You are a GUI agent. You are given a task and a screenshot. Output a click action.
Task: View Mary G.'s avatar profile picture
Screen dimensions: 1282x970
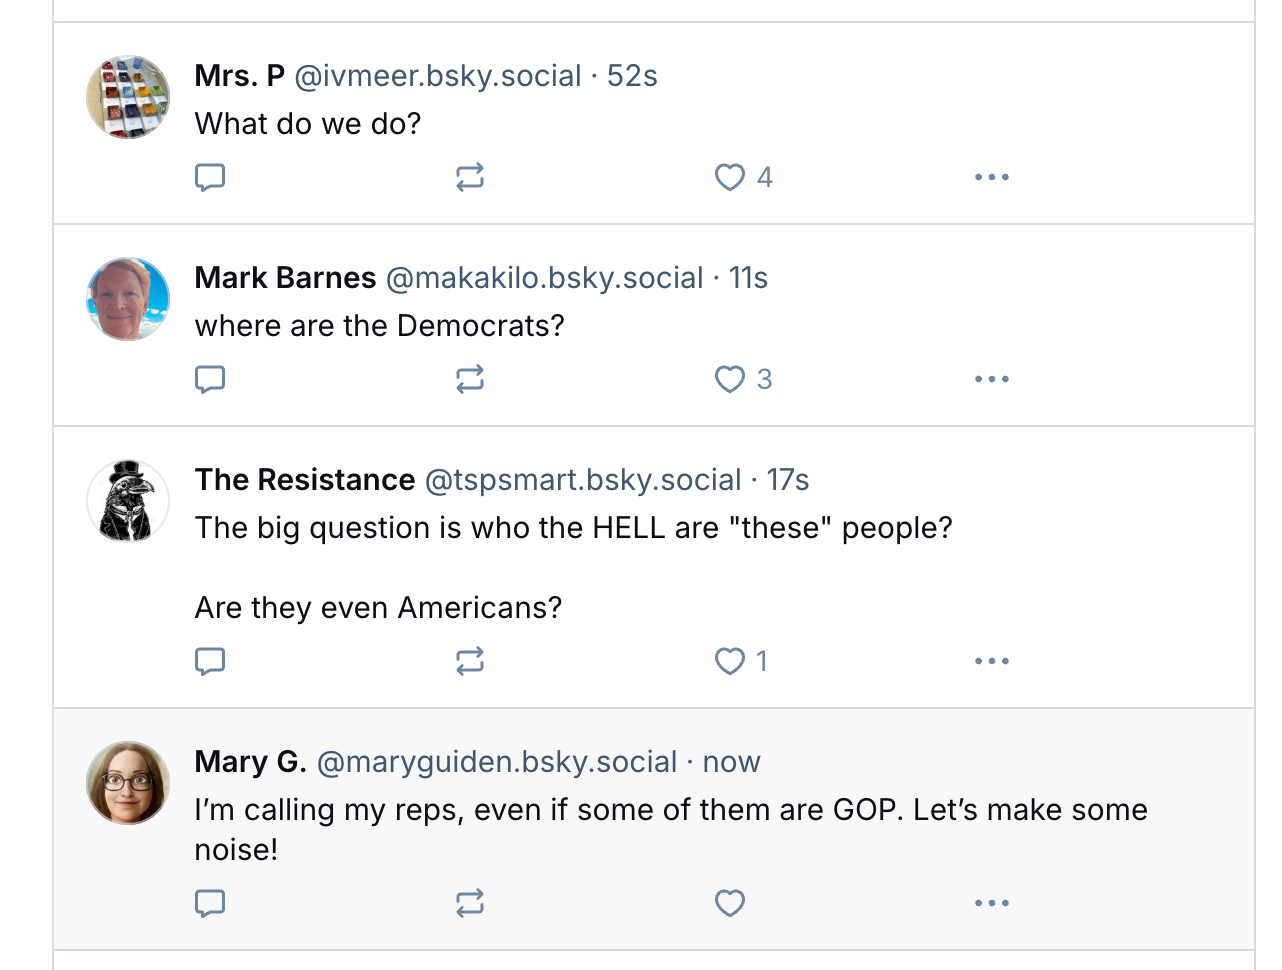(x=128, y=783)
